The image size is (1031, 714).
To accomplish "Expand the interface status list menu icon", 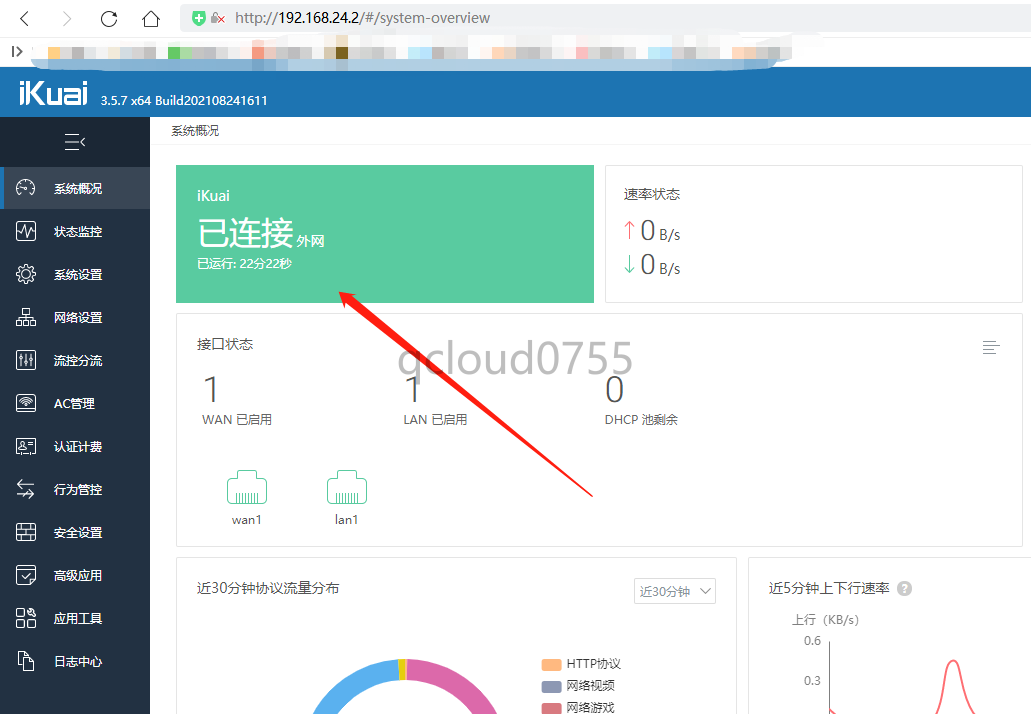I will click(x=990, y=347).
